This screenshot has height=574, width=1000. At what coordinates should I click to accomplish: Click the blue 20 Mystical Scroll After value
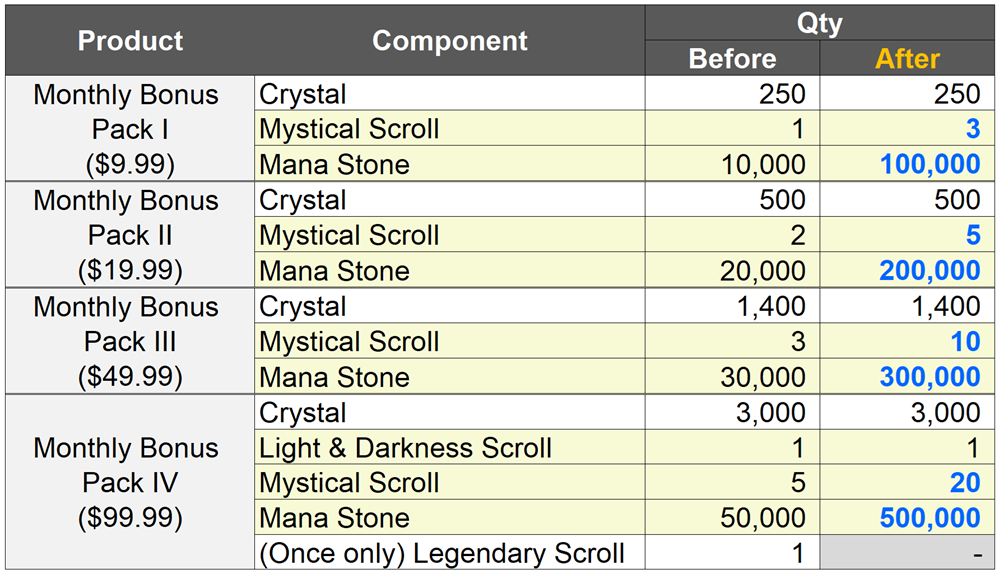coord(964,483)
